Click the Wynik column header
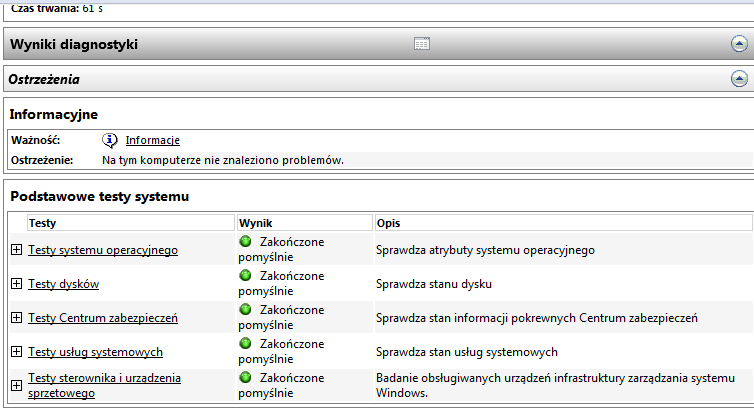Image resolution: width=754 pixels, height=412 pixels. (255, 222)
